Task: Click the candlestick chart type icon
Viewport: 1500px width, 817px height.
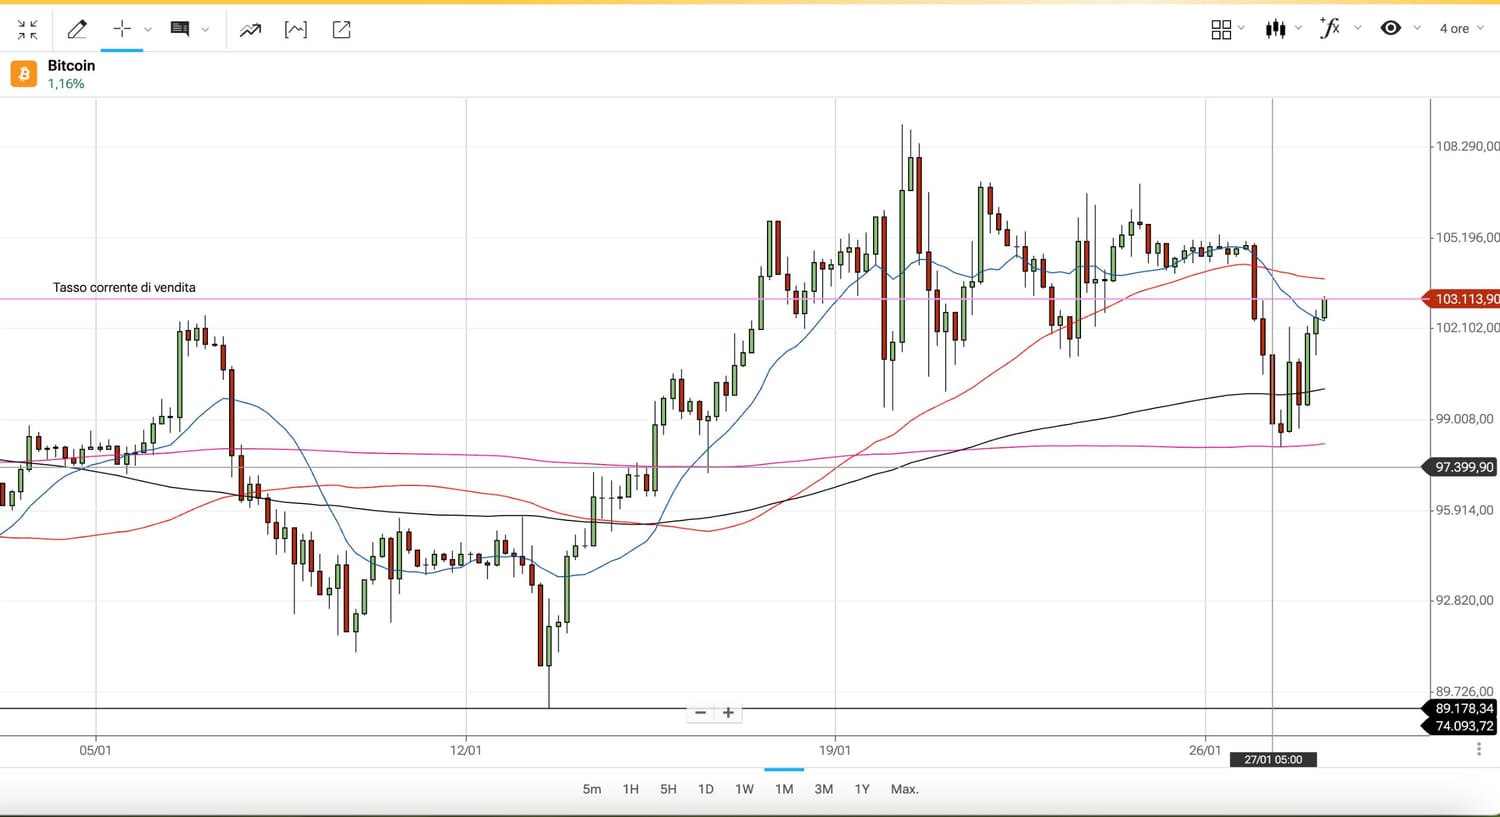Action: point(1275,29)
